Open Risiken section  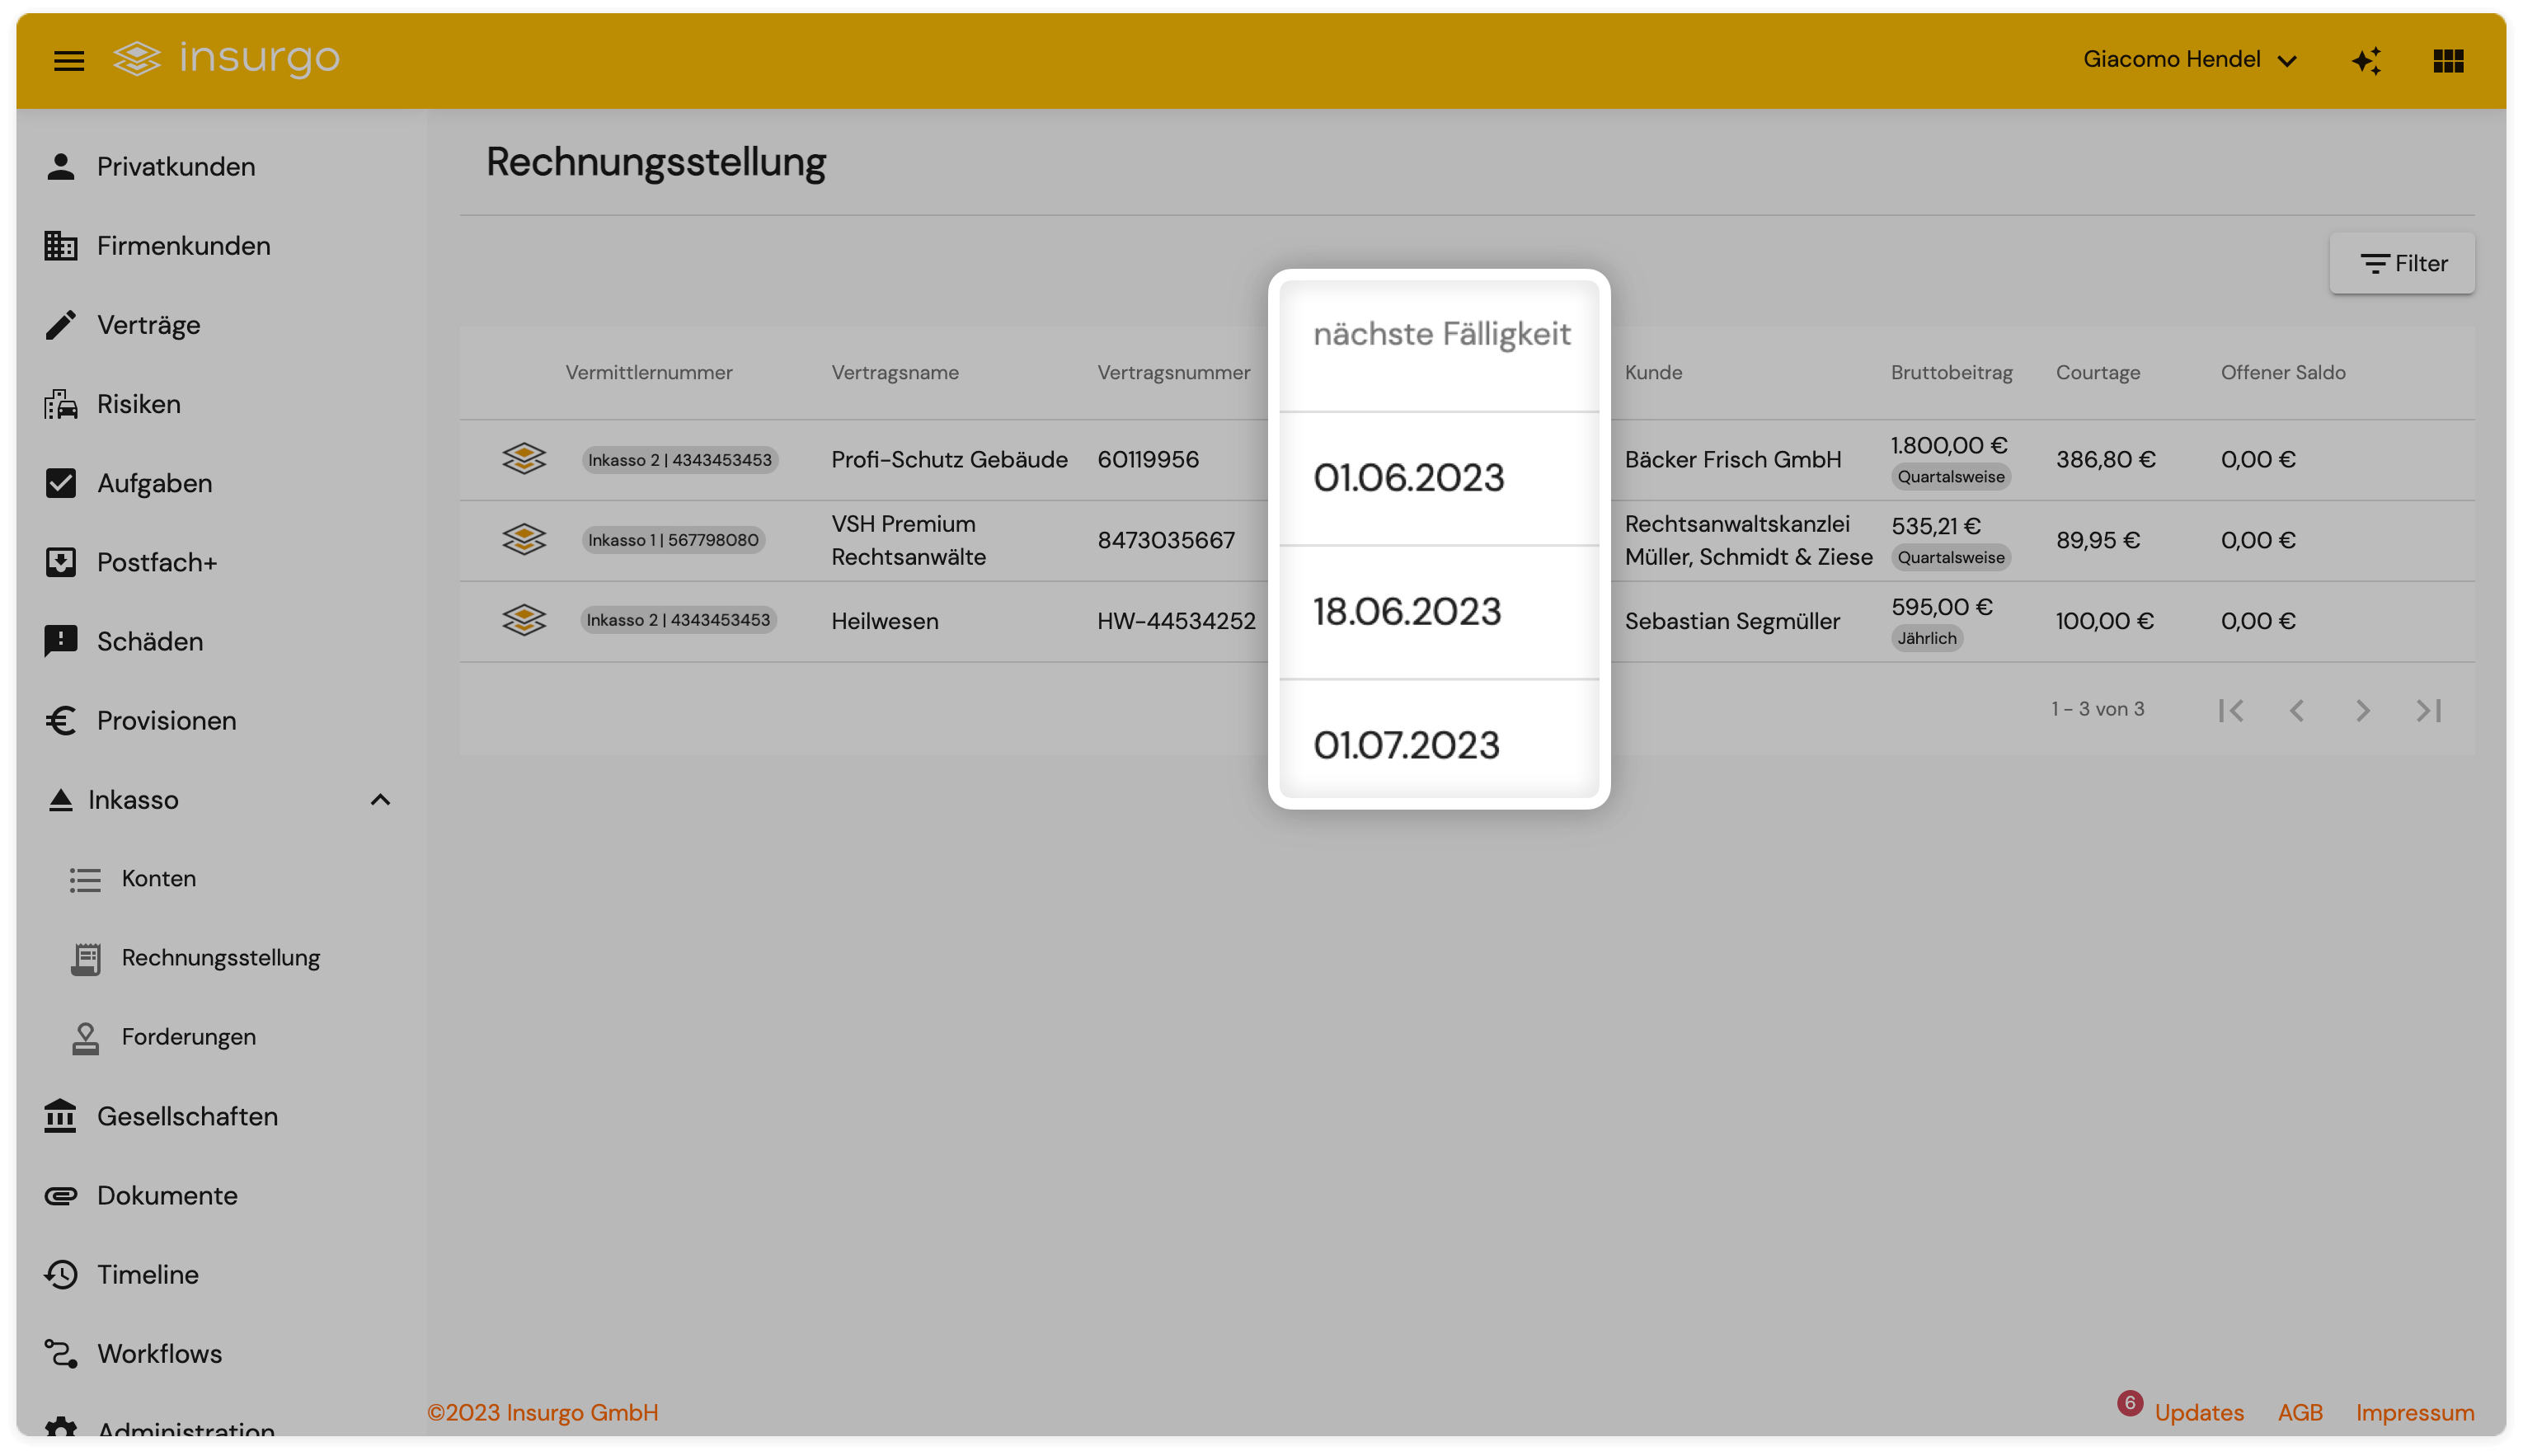point(138,403)
